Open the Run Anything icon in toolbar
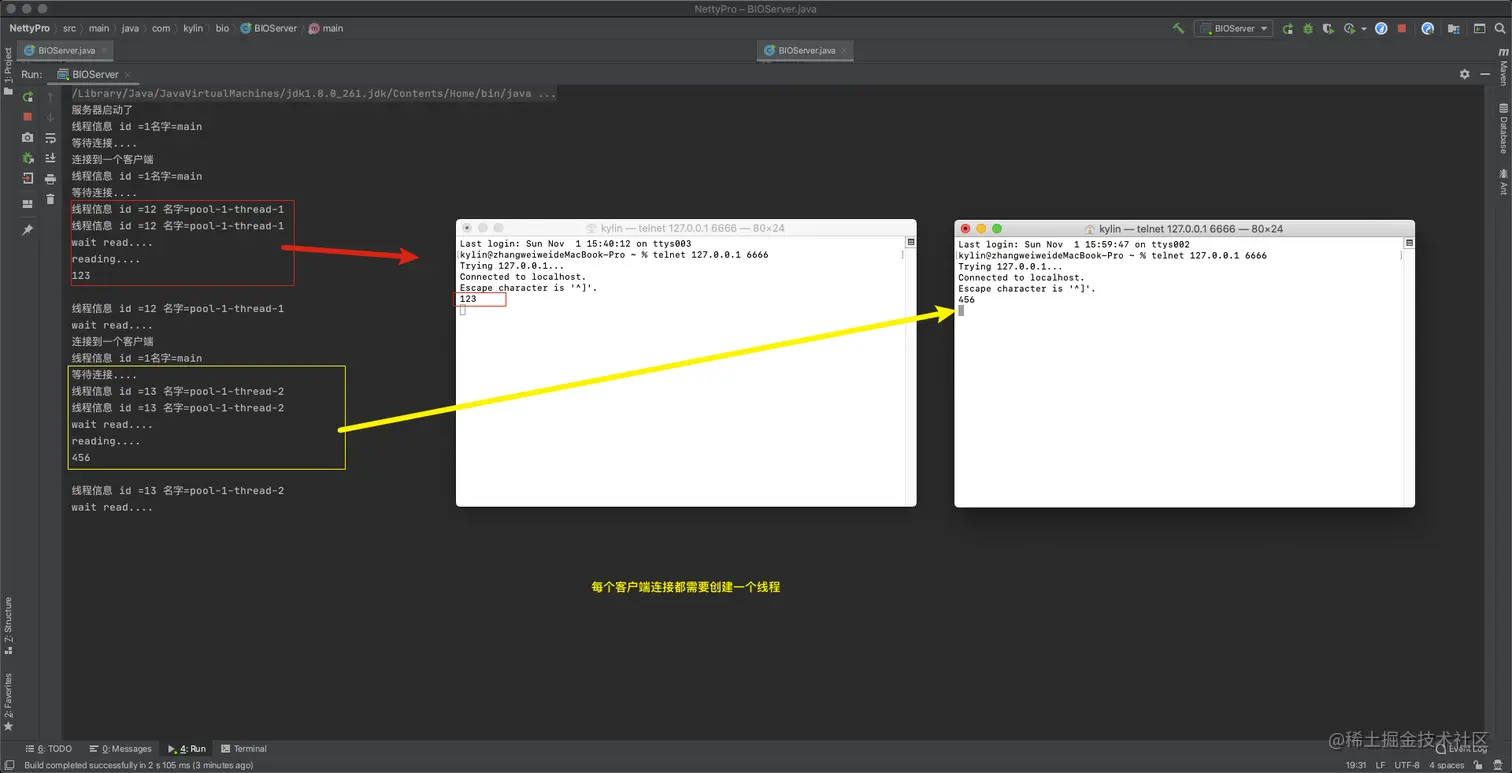The image size is (1512, 773). tap(1479, 29)
